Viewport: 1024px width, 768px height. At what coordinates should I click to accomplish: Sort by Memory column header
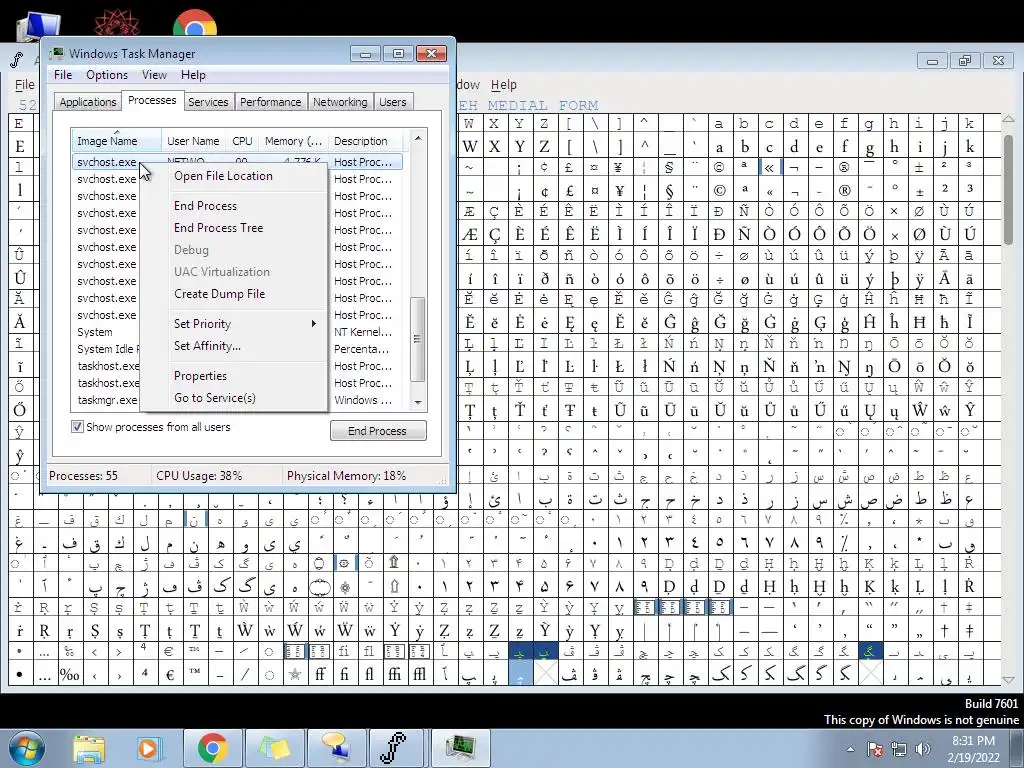click(x=293, y=141)
